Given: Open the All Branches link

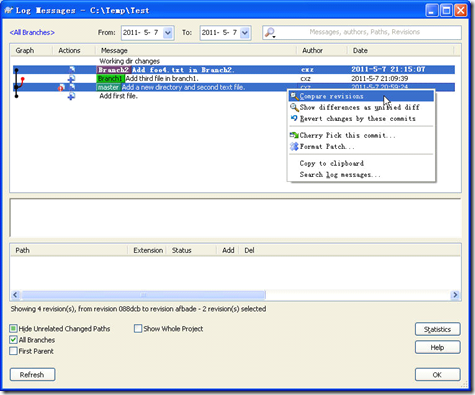Looking at the screenshot, I should pyautogui.click(x=32, y=32).
